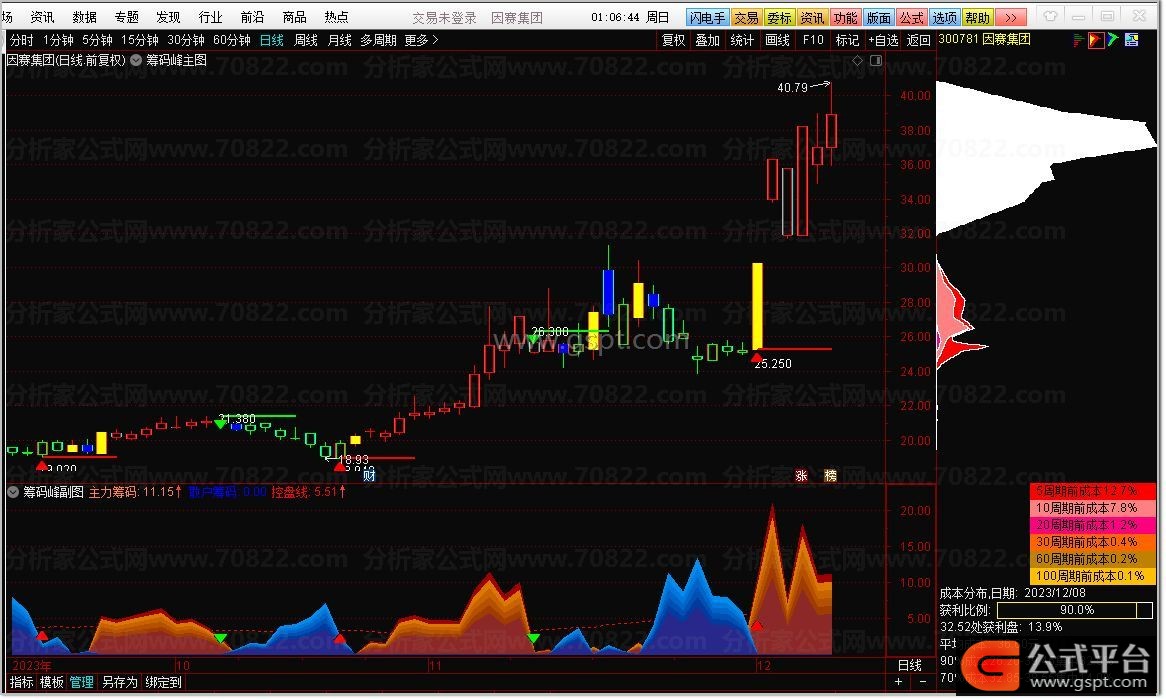The width and height of the screenshot is (1166, 699).
Task: Click F10 company info button
Action: (x=813, y=40)
